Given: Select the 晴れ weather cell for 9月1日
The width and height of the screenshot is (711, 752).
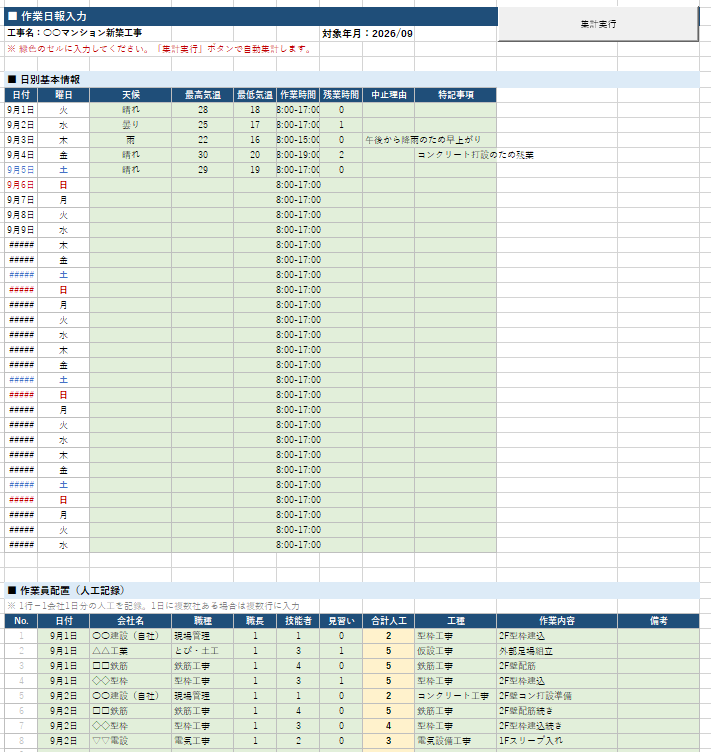Looking at the screenshot, I should tap(130, 110).
